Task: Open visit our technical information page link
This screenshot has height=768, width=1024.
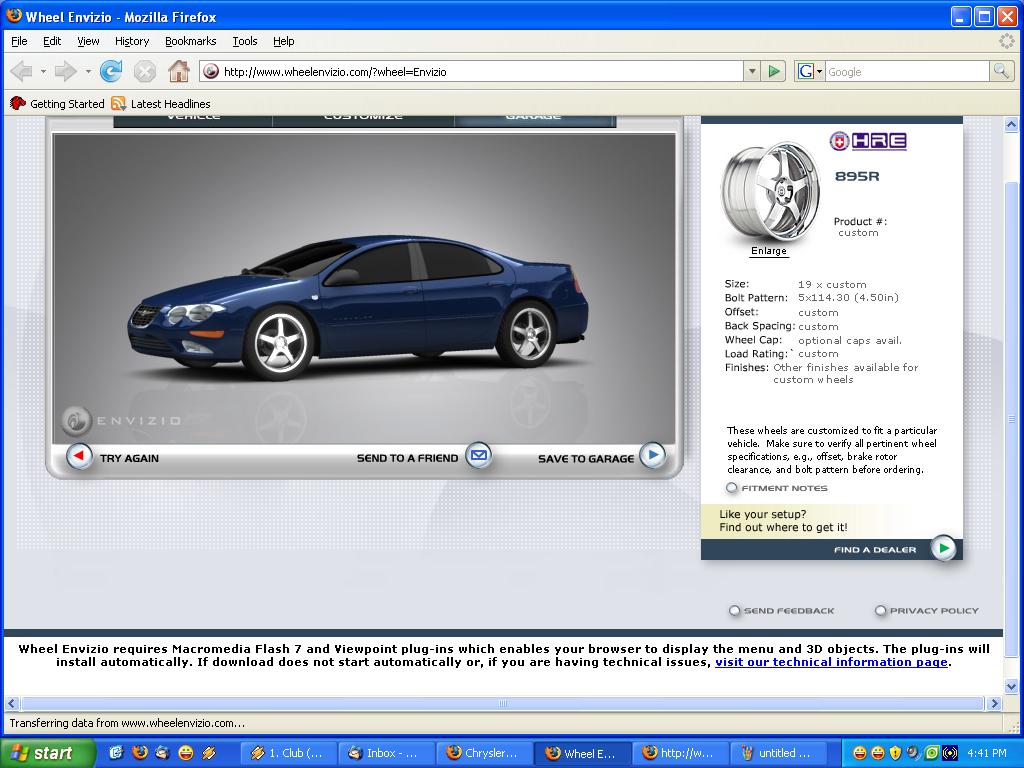Action: (831, 662)
